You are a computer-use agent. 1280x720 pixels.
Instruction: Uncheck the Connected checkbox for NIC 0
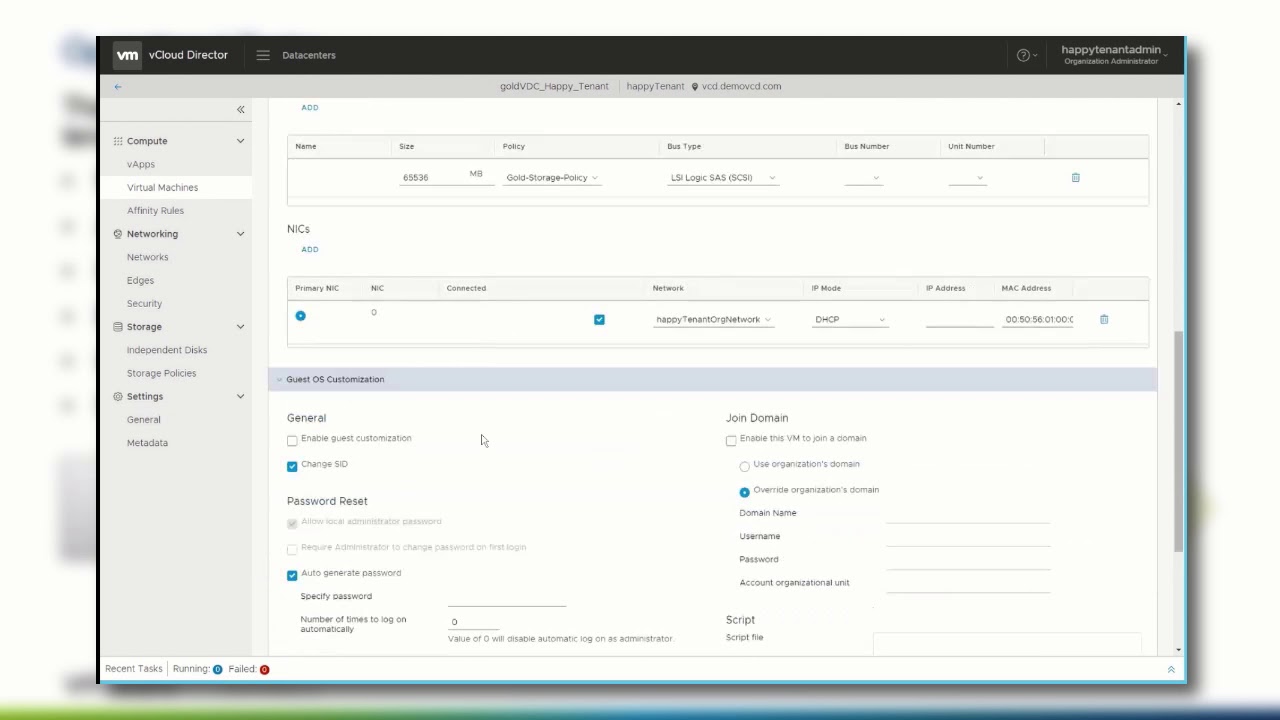click(599, 320)
